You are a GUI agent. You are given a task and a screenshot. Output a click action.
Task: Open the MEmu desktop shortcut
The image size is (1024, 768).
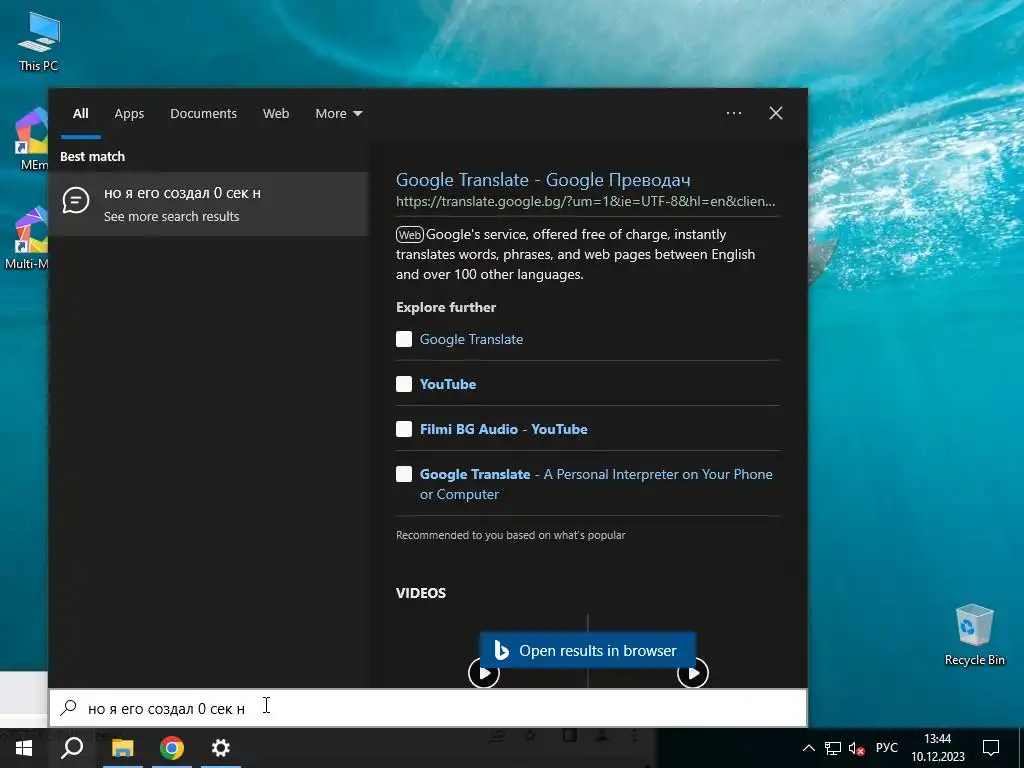point(31,138)
